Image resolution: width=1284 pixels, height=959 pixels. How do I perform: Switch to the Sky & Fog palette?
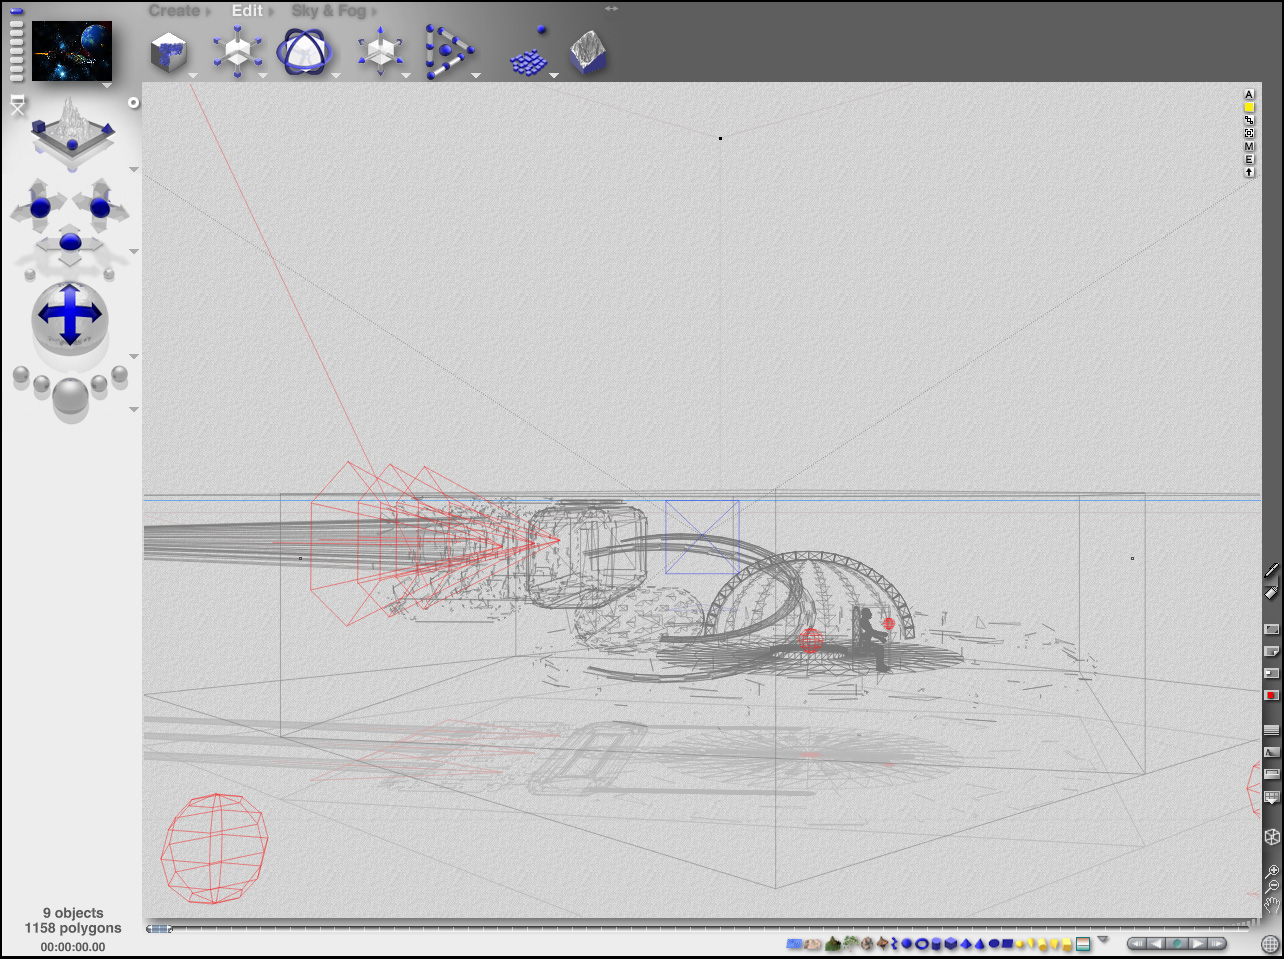pos(328,11)
